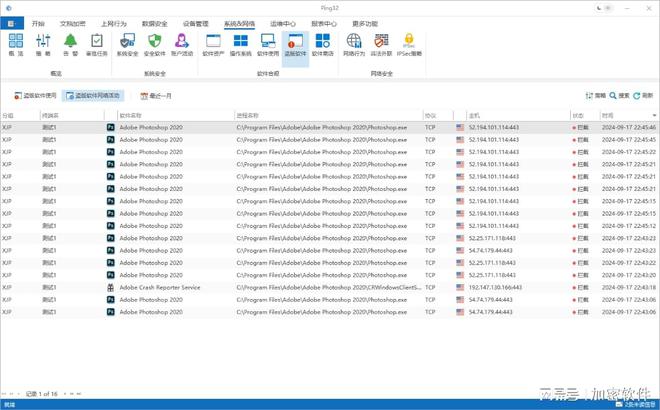Switch to the 运维中心 ribbon tab
Image resolution: width=660 pixels, height=410 pixels.
point(283,24)
